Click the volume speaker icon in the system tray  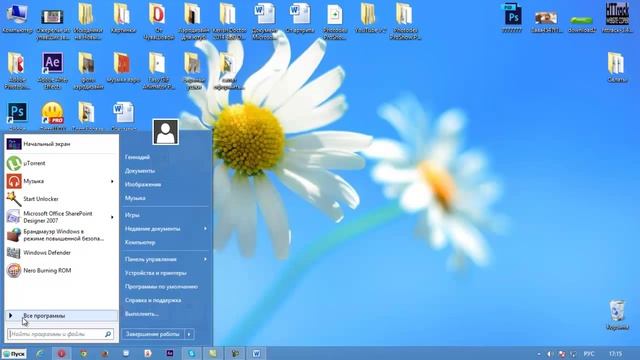(550, 354)
